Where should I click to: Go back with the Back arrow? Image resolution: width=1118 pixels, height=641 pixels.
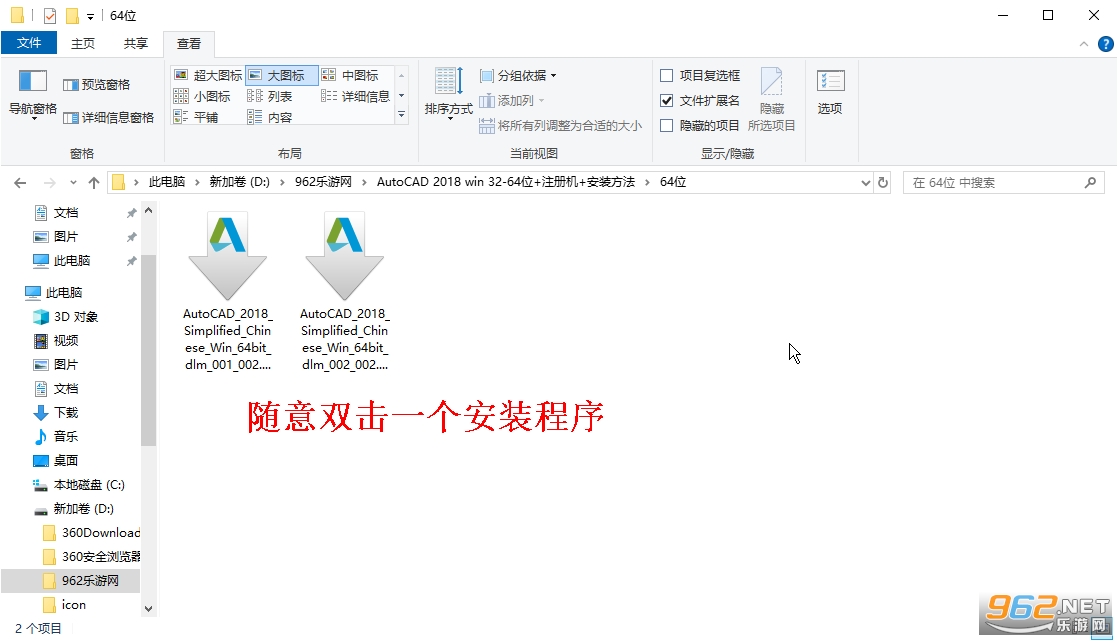20,183
